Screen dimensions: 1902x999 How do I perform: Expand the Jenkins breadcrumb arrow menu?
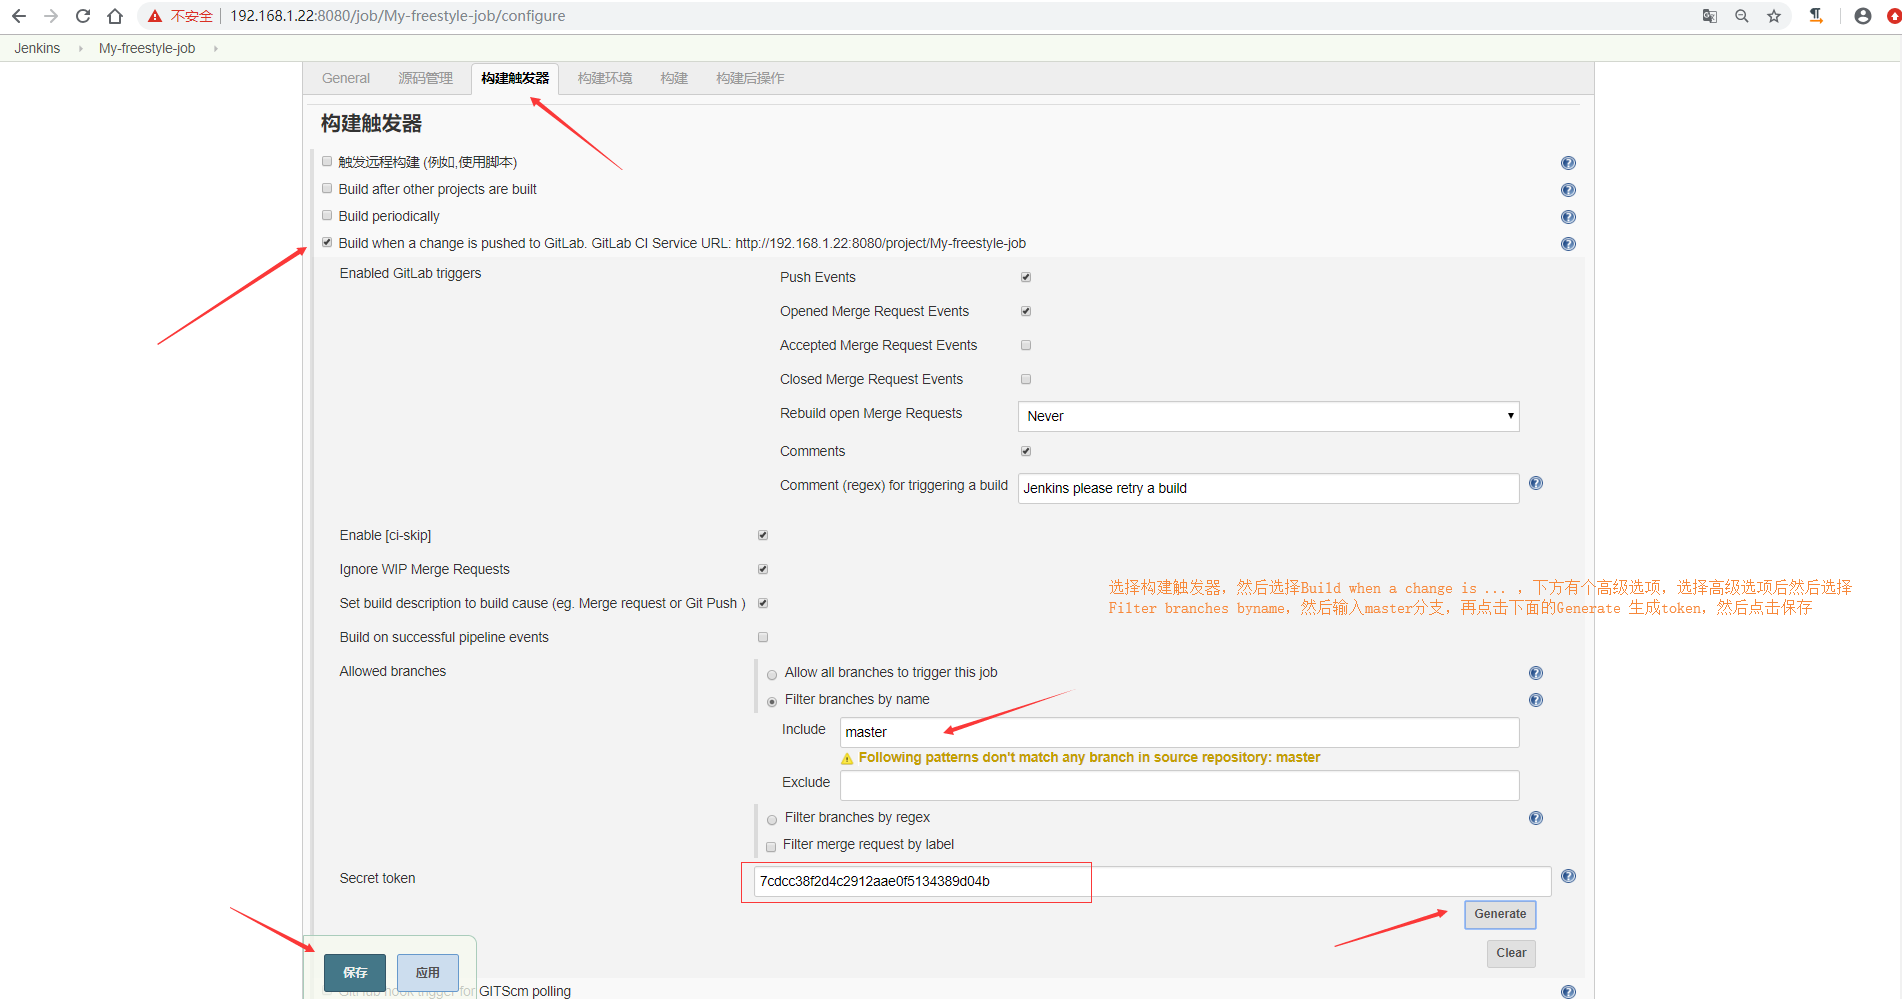pos(80,48)
